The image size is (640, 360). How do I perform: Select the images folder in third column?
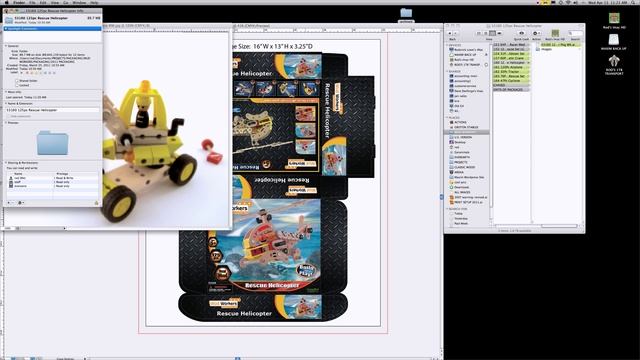pos(544,49)
